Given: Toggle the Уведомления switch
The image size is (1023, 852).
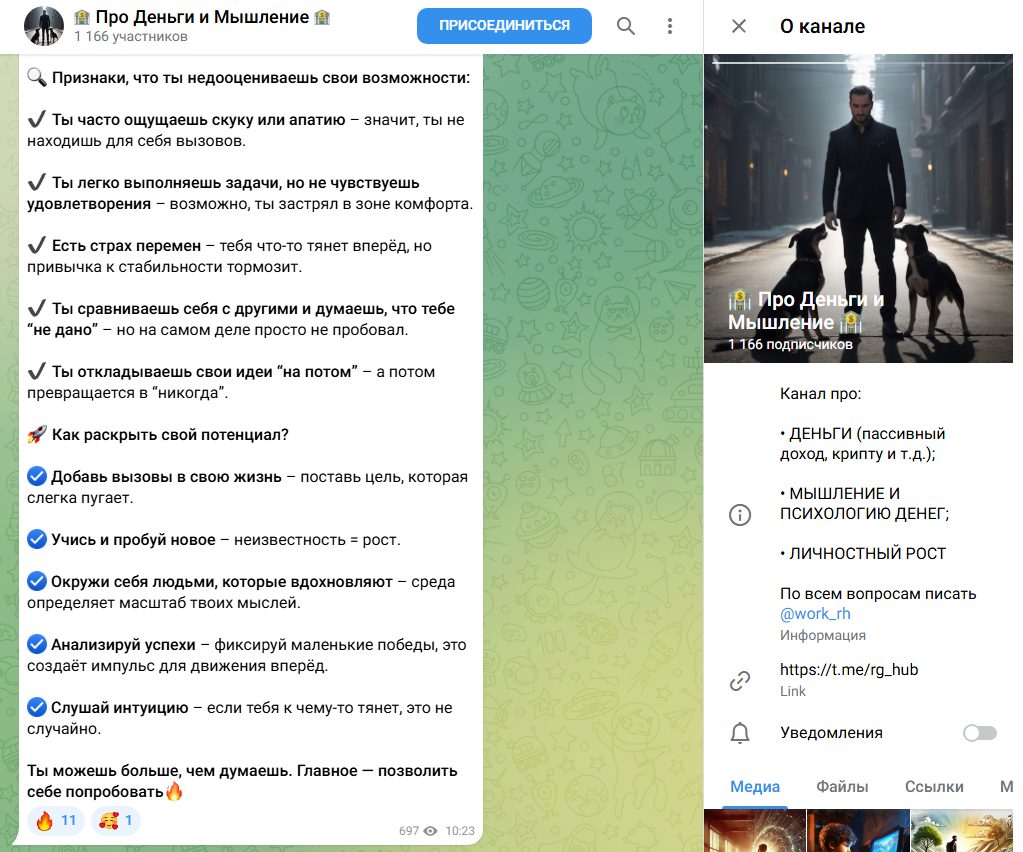Looking at the screenshot, I should tap(980, 733).
